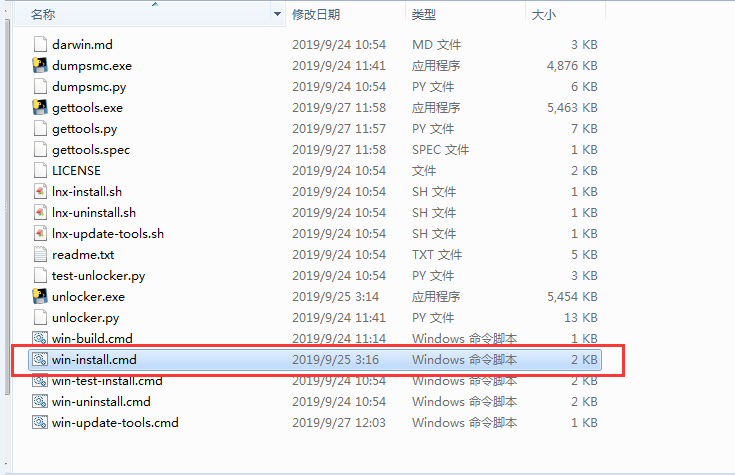Click the vertical scrollbar on left edge

click(x=5, y=200)
